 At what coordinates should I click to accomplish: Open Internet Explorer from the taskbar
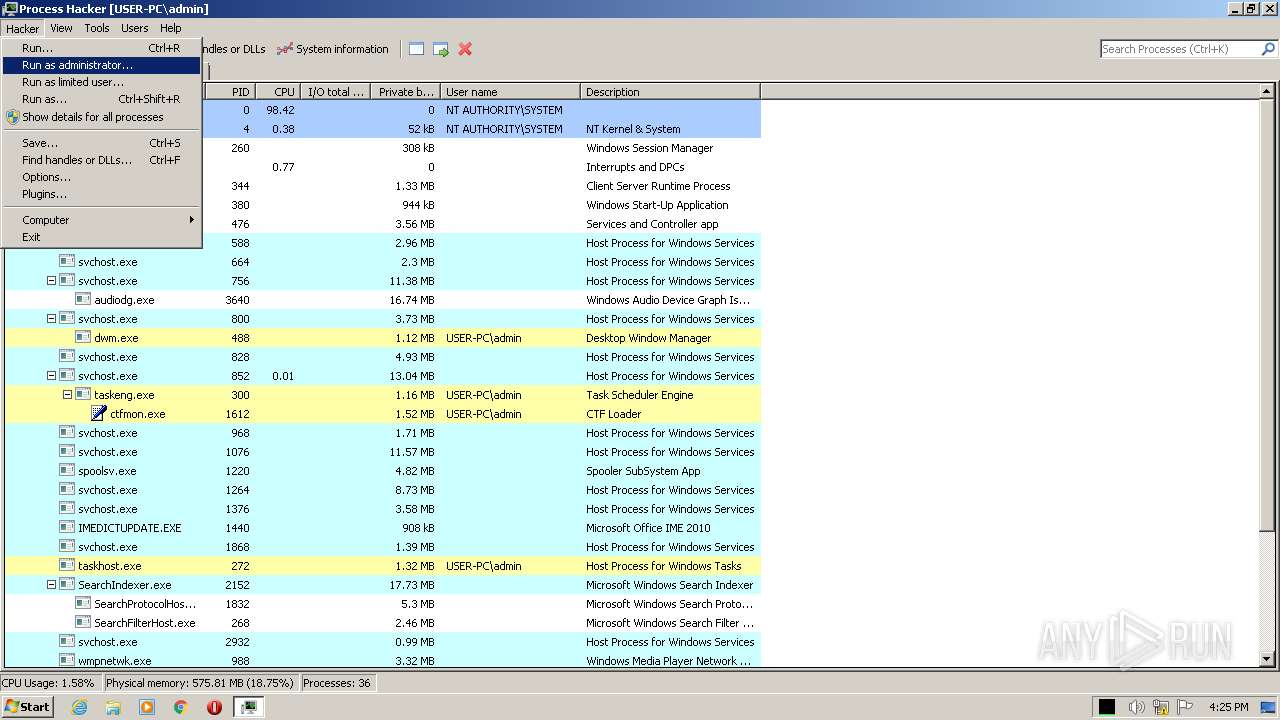coord(79,707)
